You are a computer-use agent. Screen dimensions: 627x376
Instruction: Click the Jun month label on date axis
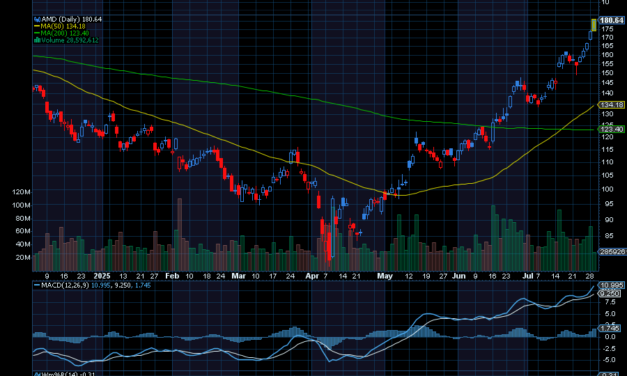click(459, 276)
